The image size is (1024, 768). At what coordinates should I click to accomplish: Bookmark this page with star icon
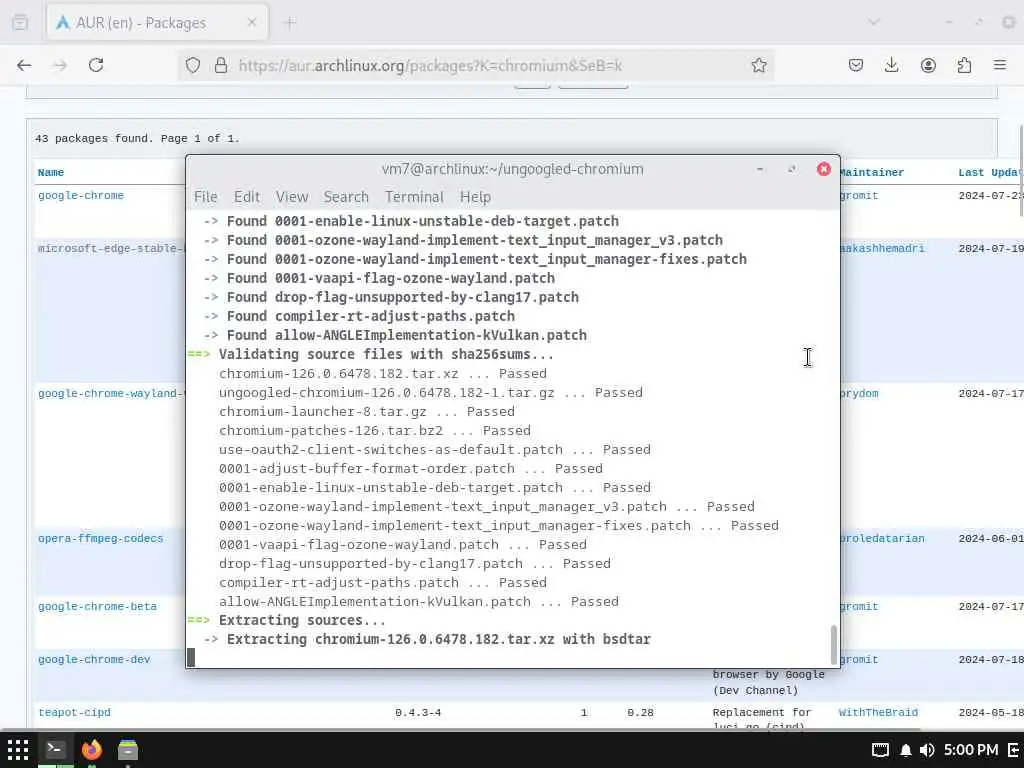758,65
